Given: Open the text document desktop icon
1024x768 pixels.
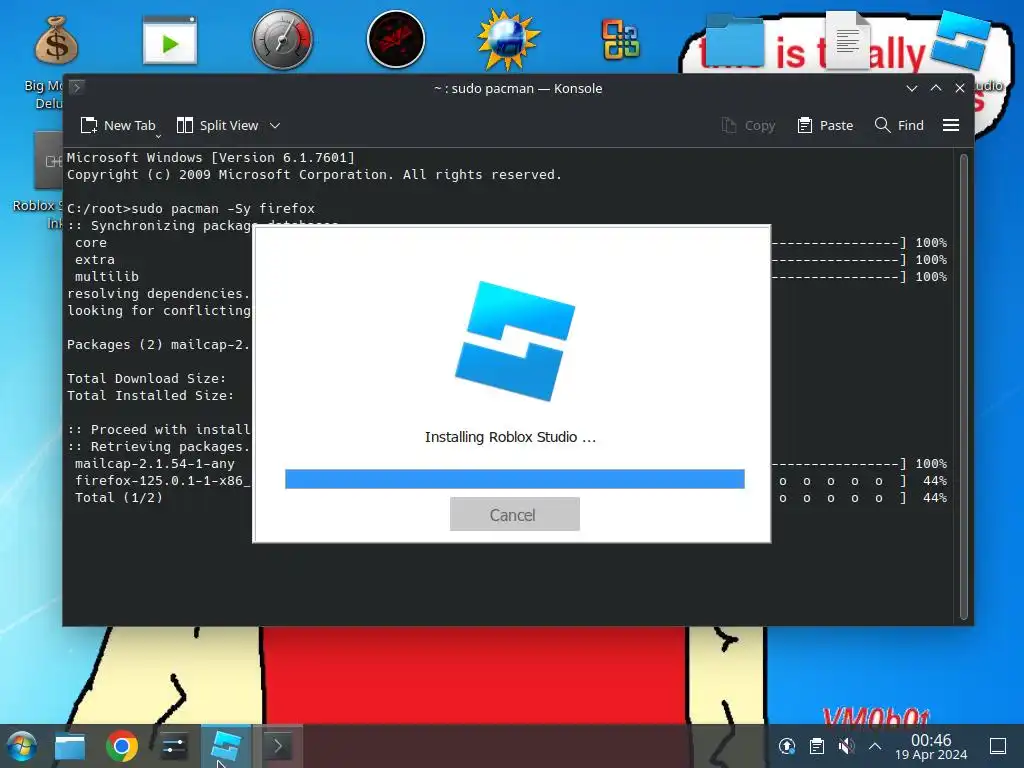Looking at the screenshot, I should (x=847, y=40).
